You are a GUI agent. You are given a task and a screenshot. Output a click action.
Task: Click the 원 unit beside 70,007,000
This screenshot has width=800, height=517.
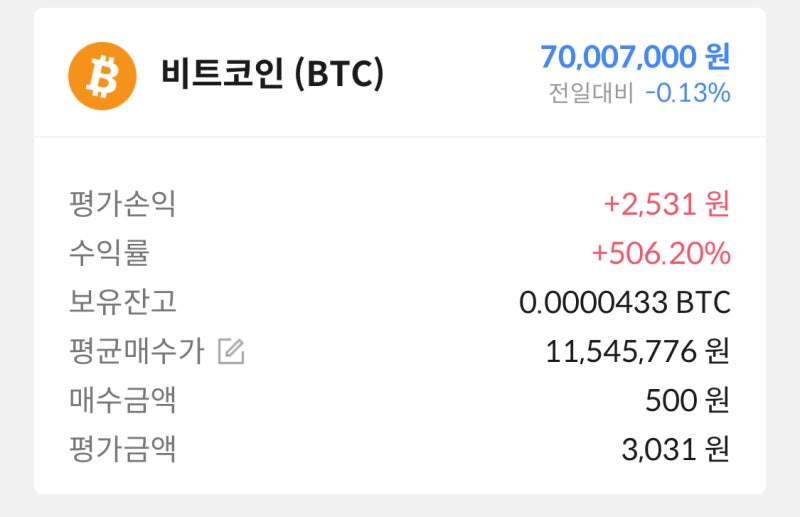point(718,57)
